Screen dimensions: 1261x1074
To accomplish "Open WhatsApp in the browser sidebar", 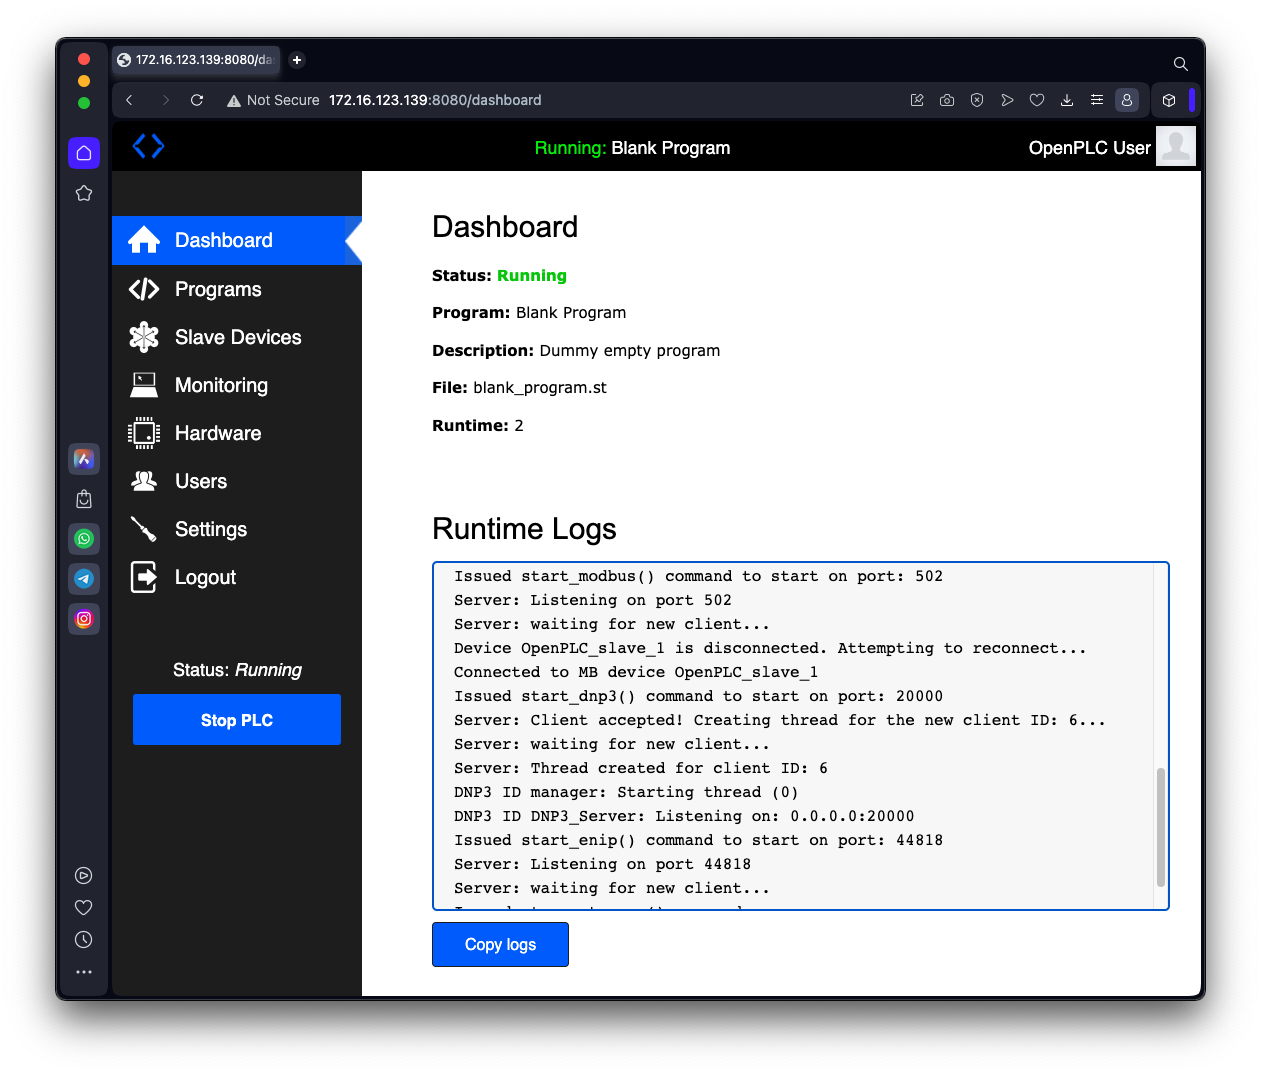I will pyautogui.click(x=84, y=539).
